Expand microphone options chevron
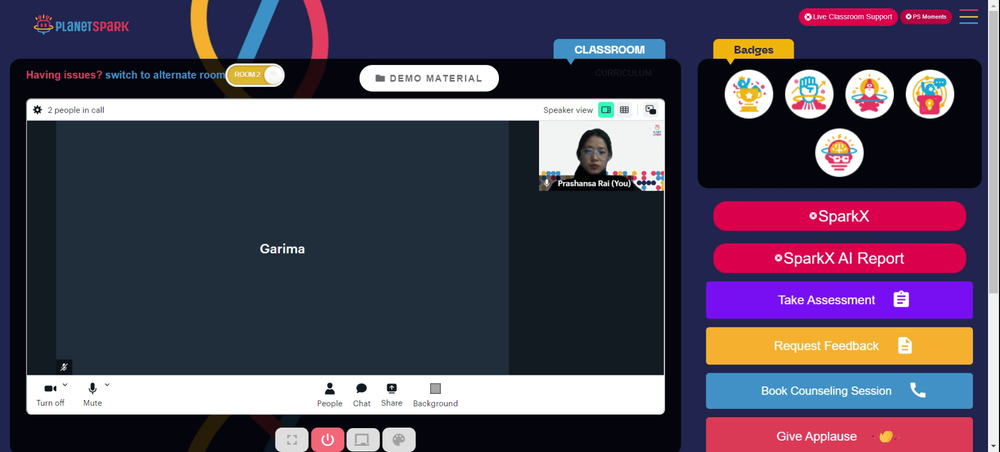Screen dimensions: 1000x452 pyautogui.click(x=107, y=385)
